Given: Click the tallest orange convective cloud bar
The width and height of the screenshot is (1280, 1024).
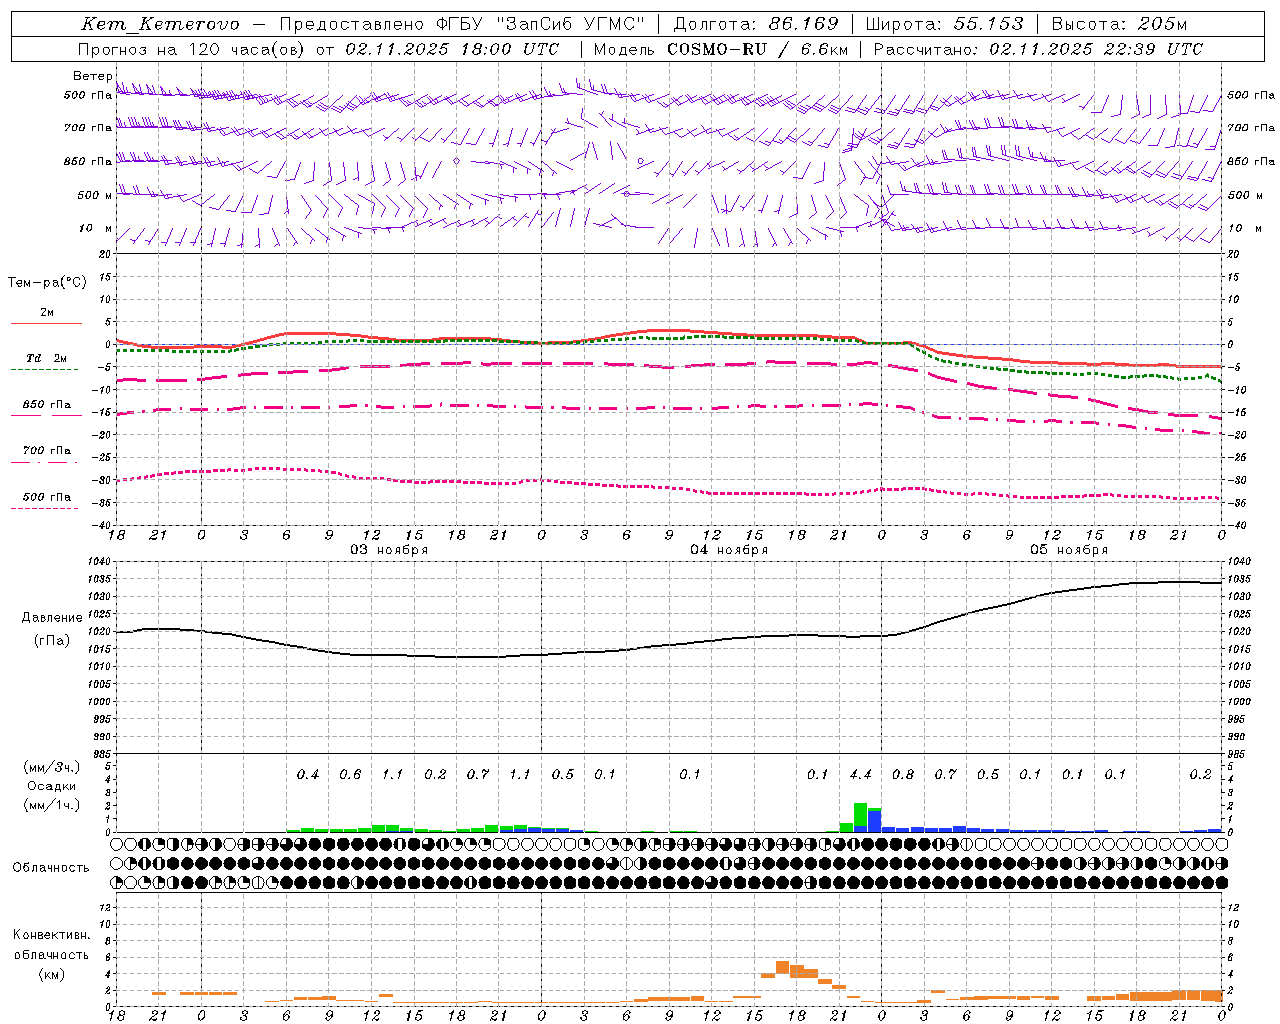Looking at the screenshot, I should [x=782, y=968].
